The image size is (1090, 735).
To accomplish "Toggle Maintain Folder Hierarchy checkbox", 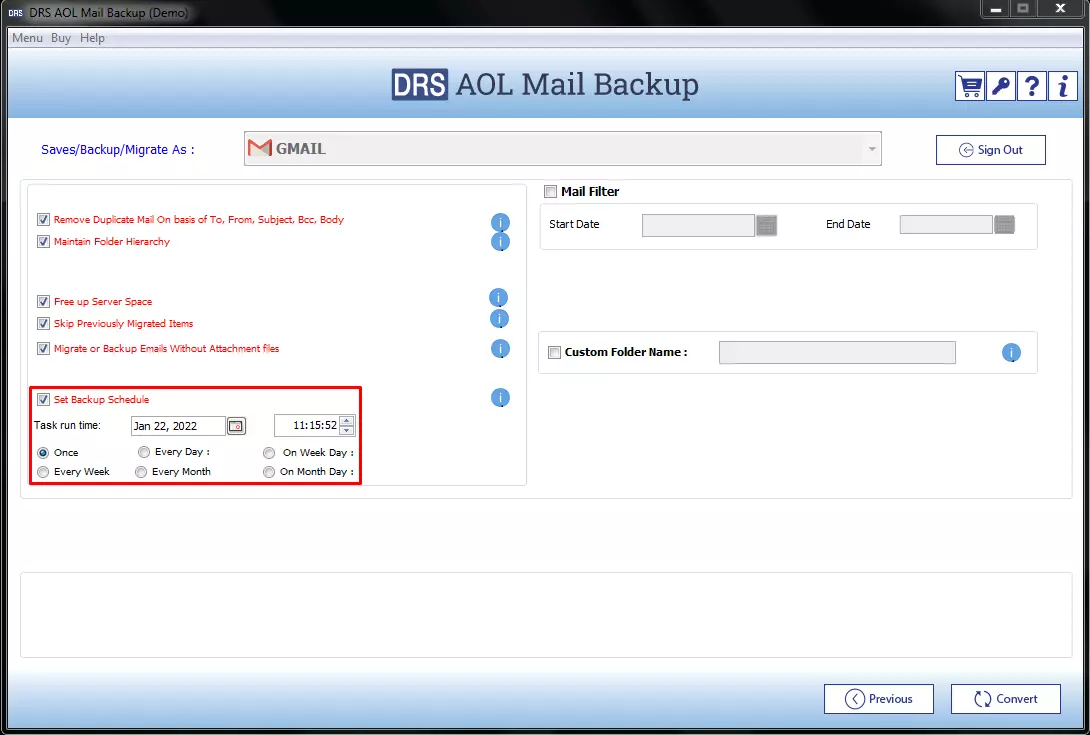I will click(43, 242).
